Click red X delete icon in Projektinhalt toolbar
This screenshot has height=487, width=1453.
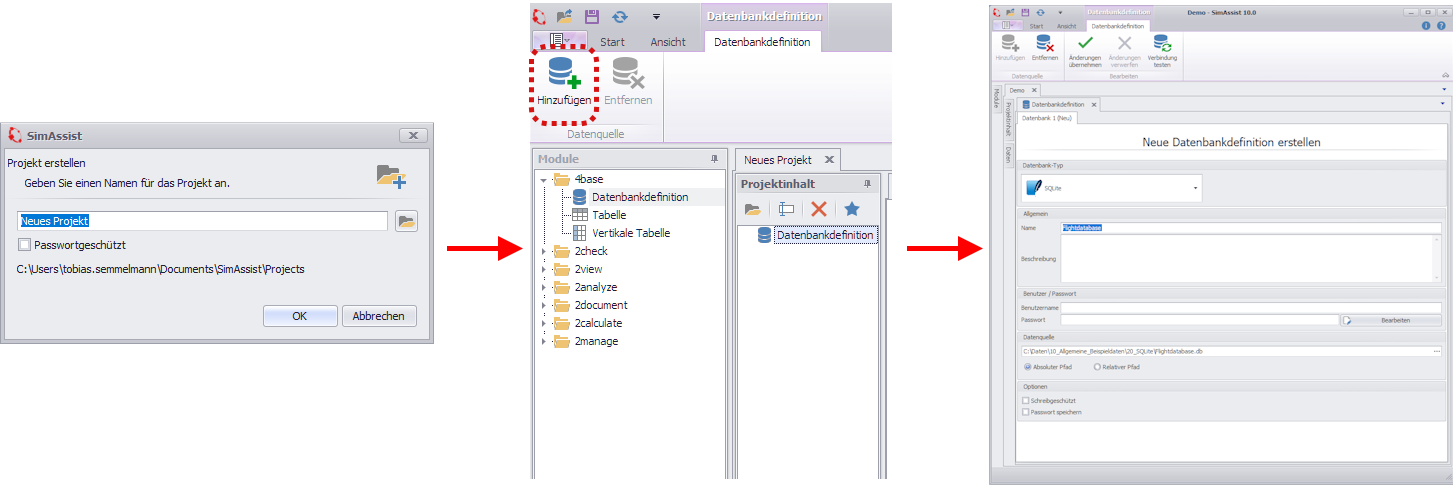(x=819, y=209)
